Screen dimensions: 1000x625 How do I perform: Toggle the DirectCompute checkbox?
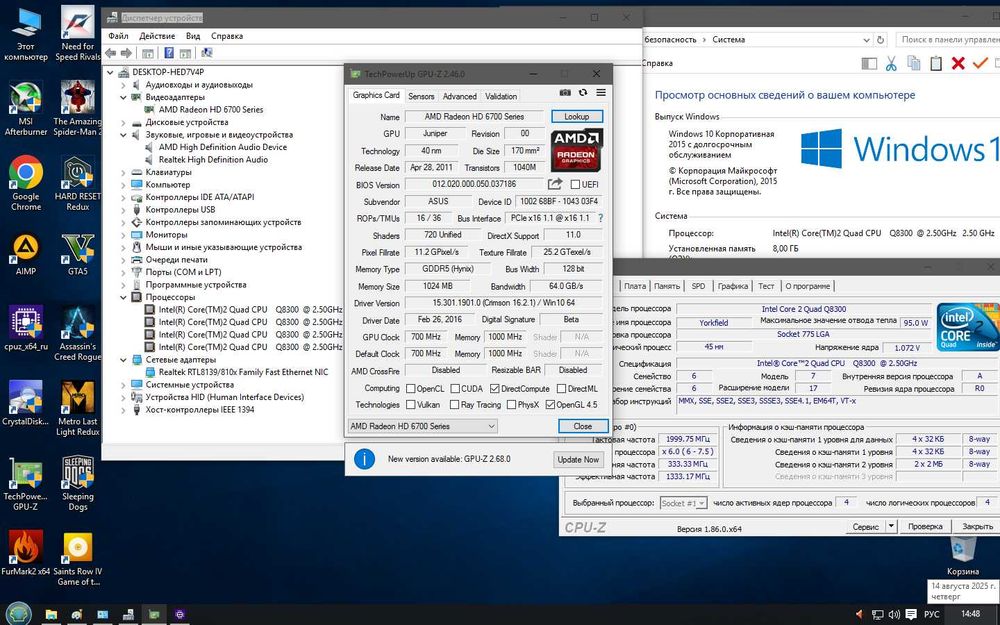pos(495,388)
